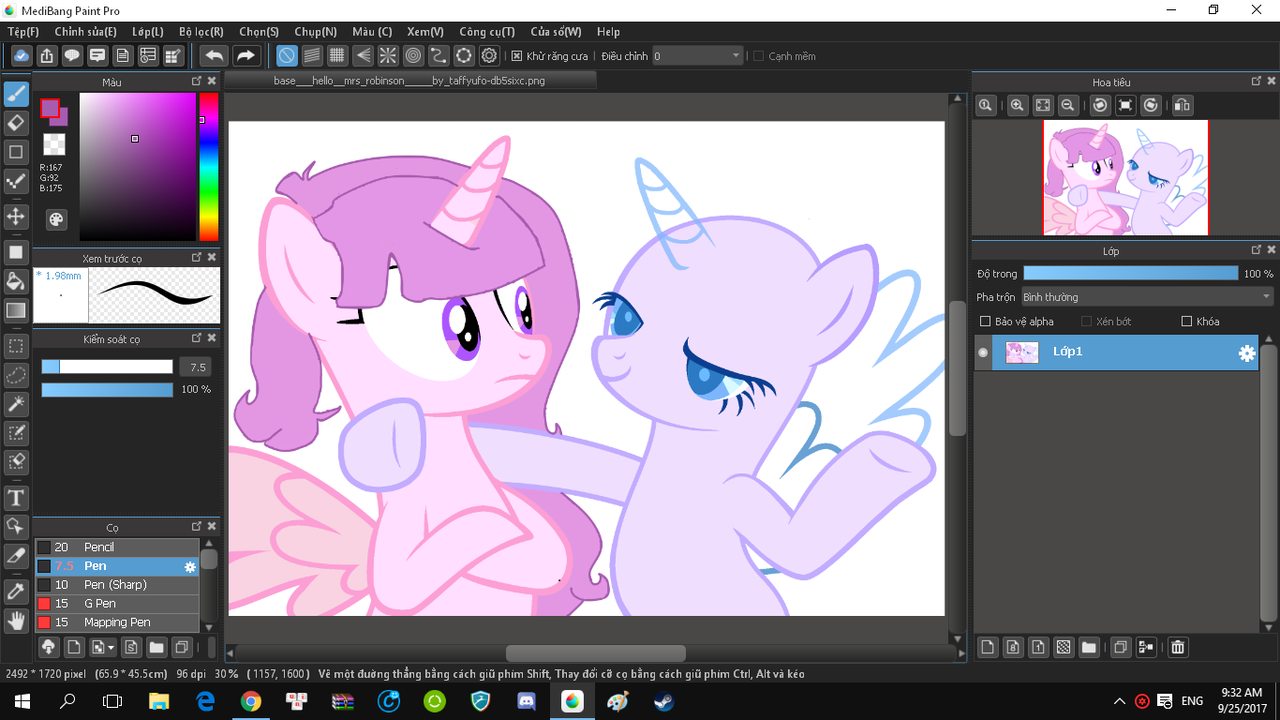The height and width of the screenshot is (720, 1280).
Task: Click the navigator preview thumbnail
Action: click(1126, 178)
